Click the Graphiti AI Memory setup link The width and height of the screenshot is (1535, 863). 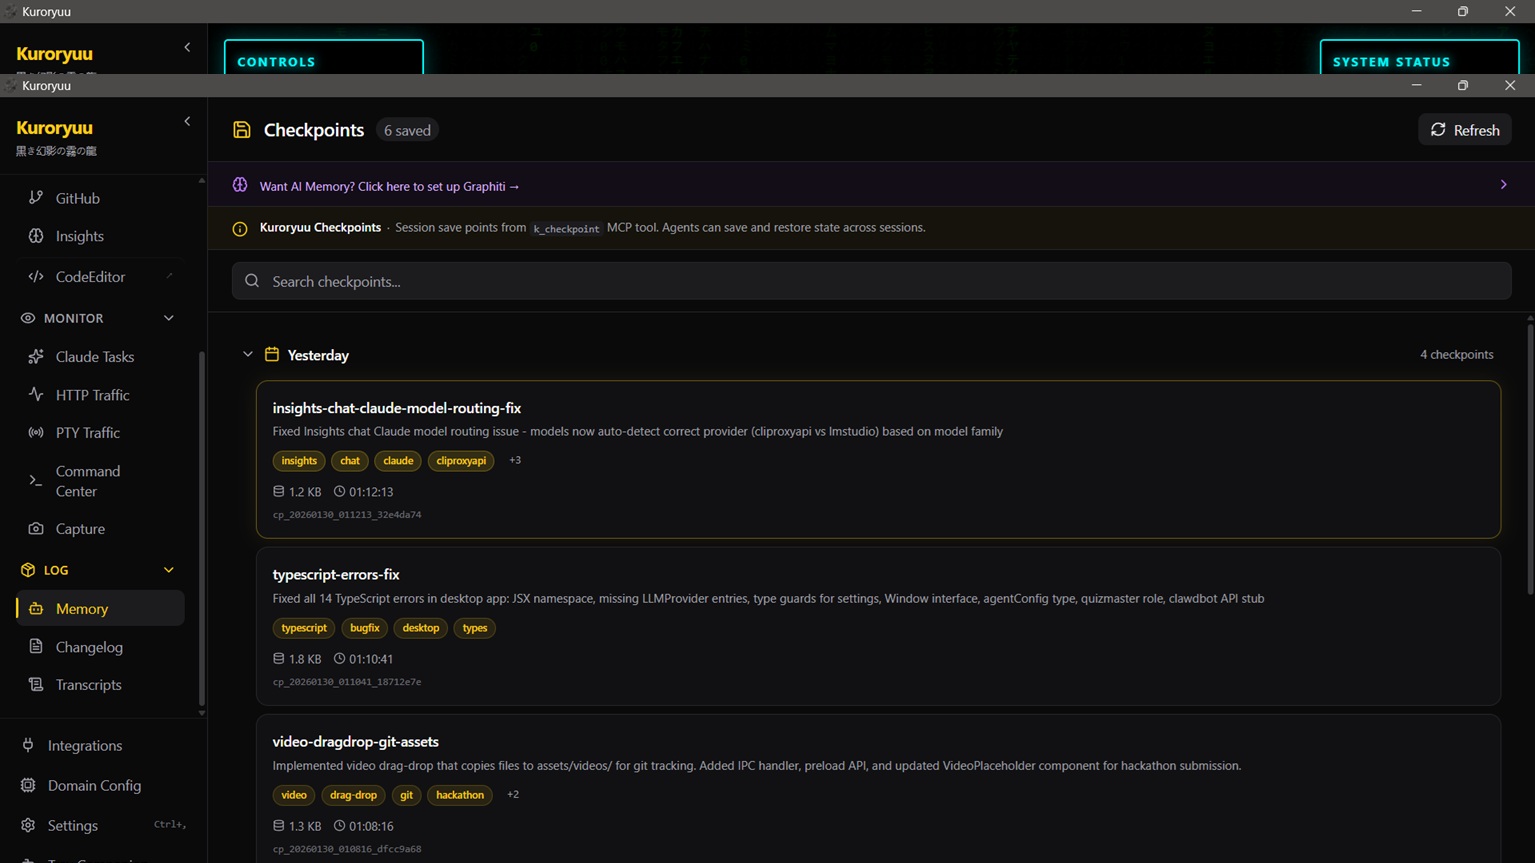(x=389, y=186)
